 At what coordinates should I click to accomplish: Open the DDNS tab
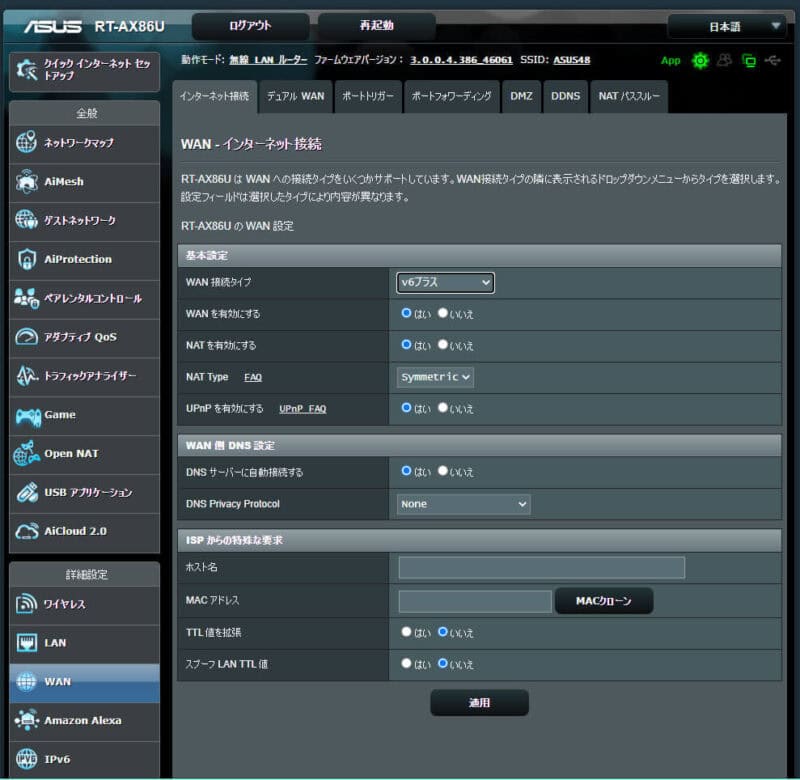[566, 97]
